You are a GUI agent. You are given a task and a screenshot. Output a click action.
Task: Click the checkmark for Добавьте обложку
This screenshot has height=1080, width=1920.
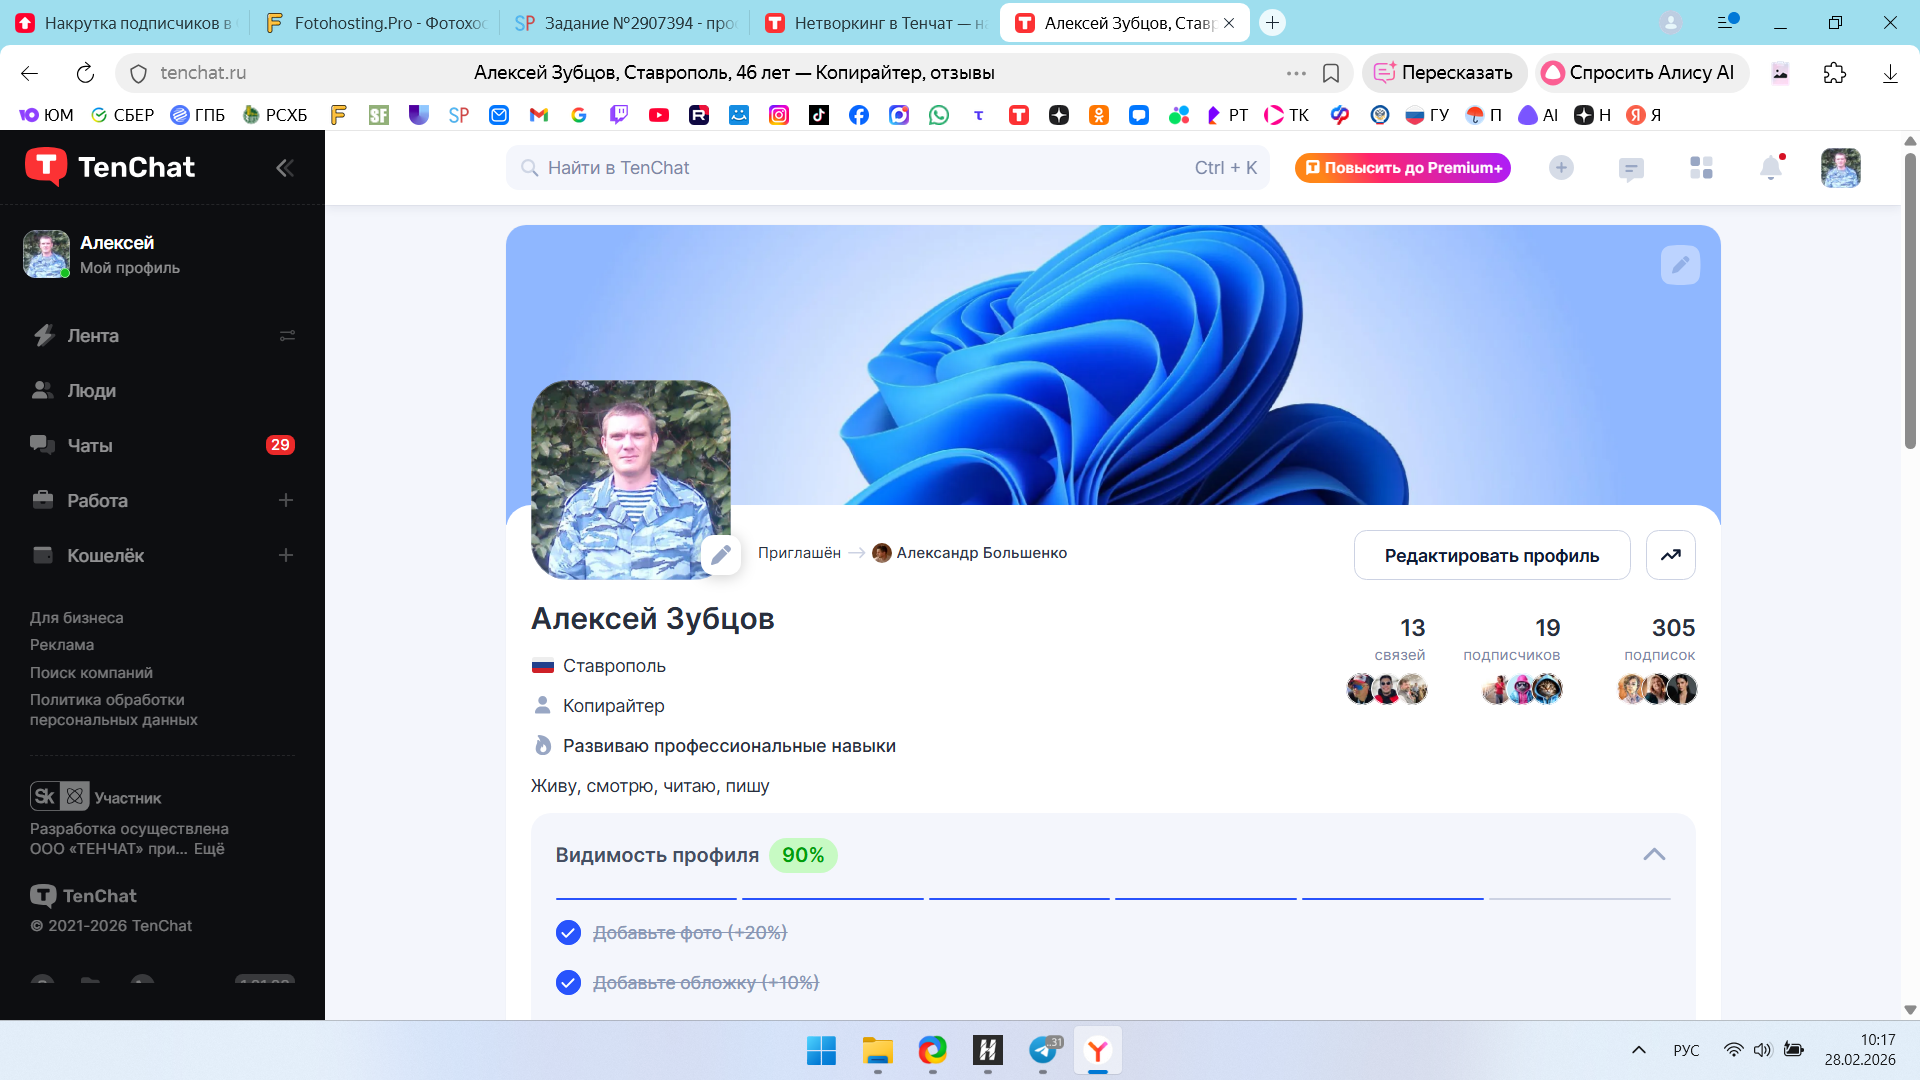(568, 983)
